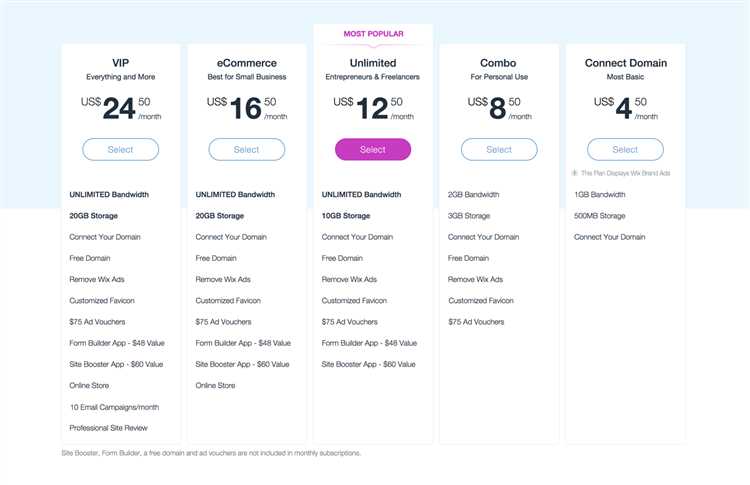Click Connect Domain's 500MB Storage feature

tap(600, 216)
